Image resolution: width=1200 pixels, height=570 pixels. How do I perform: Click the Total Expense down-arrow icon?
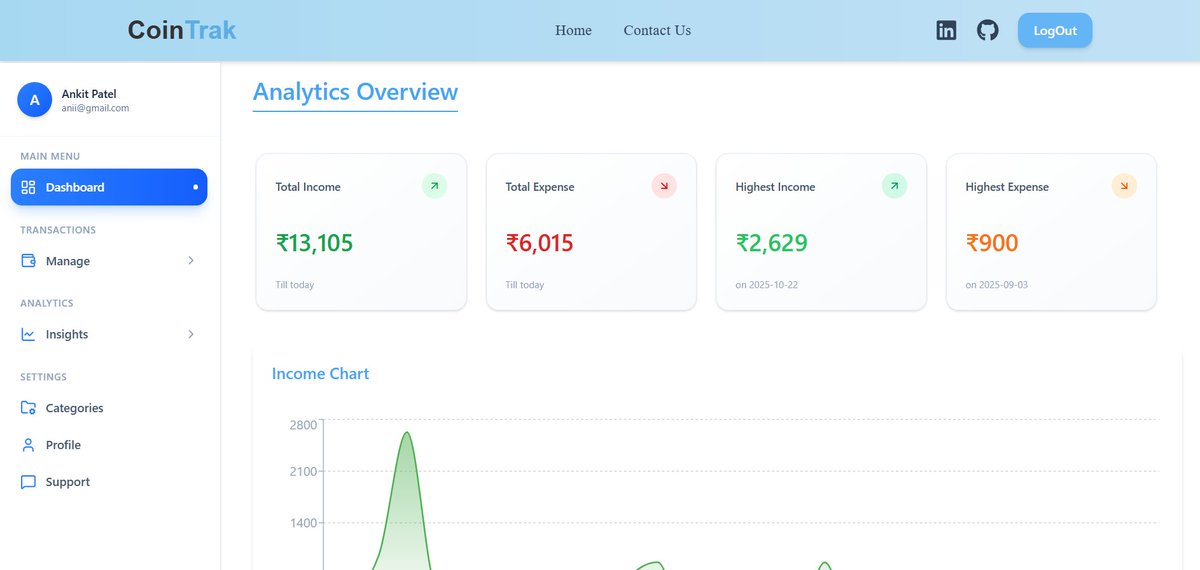coord(664,186)
